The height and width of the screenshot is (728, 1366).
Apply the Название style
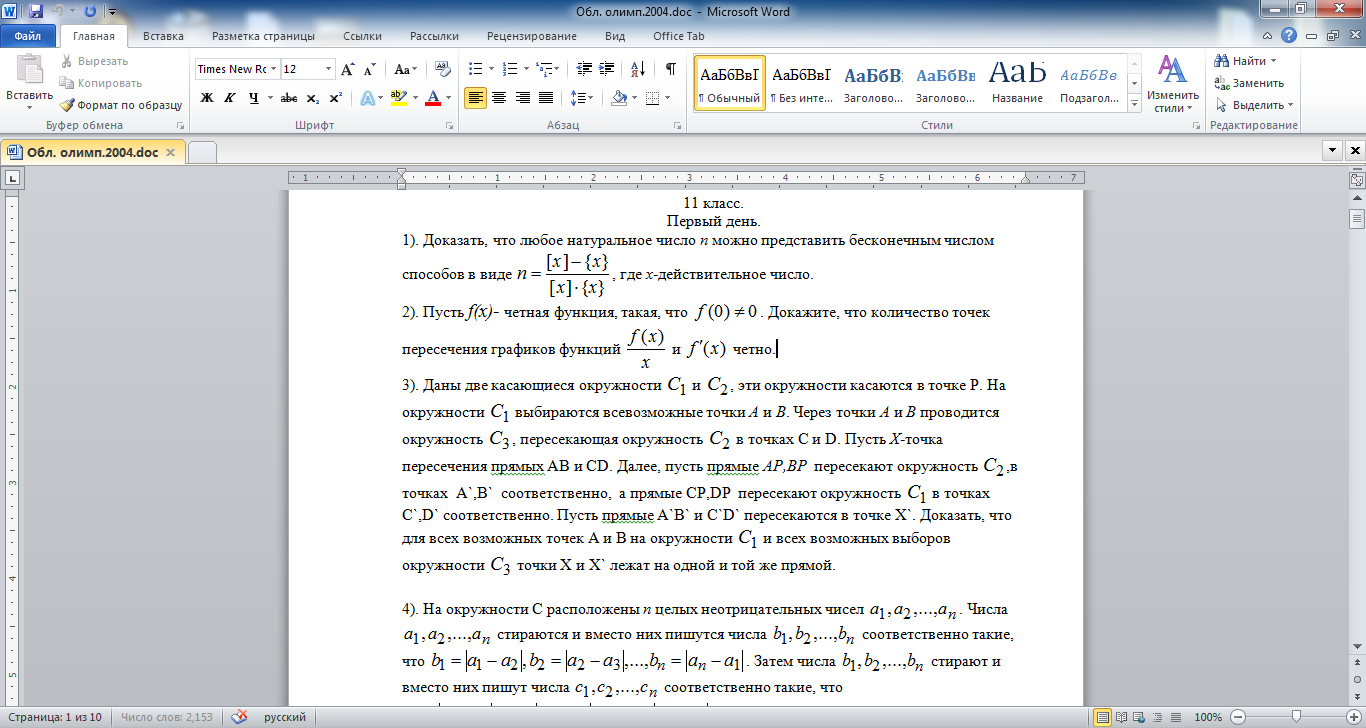click(1018, 82)
